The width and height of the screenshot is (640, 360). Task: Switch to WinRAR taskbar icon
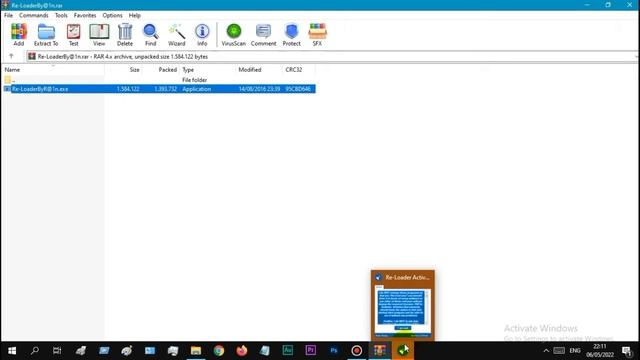pos(380,351)
